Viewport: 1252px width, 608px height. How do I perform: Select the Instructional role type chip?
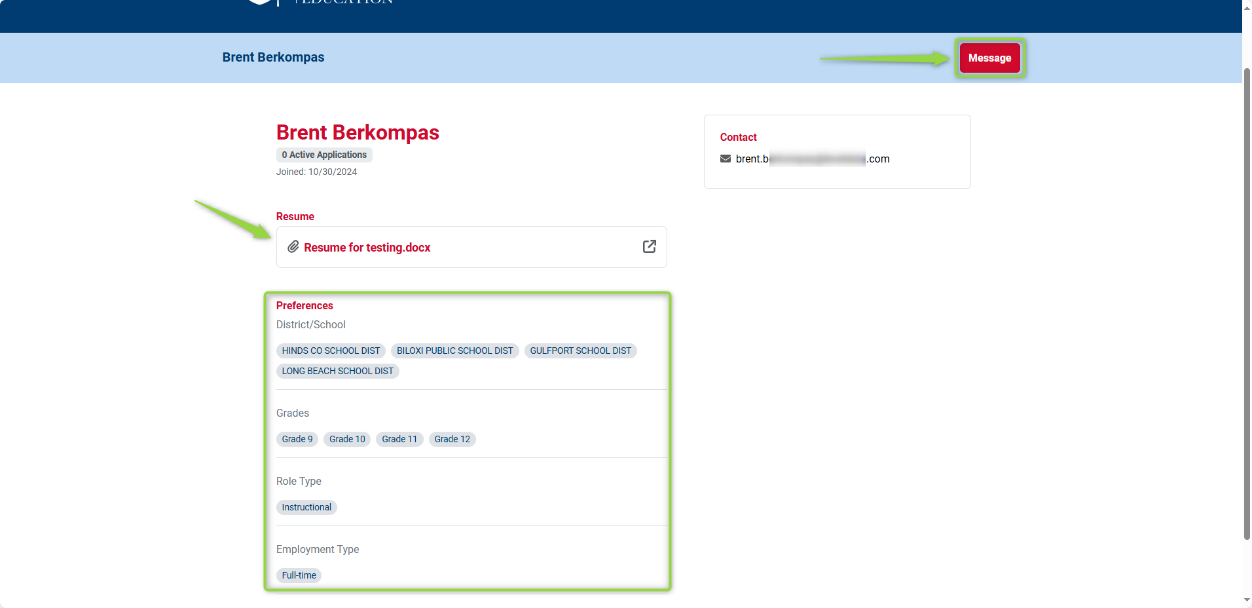[306, 506]
